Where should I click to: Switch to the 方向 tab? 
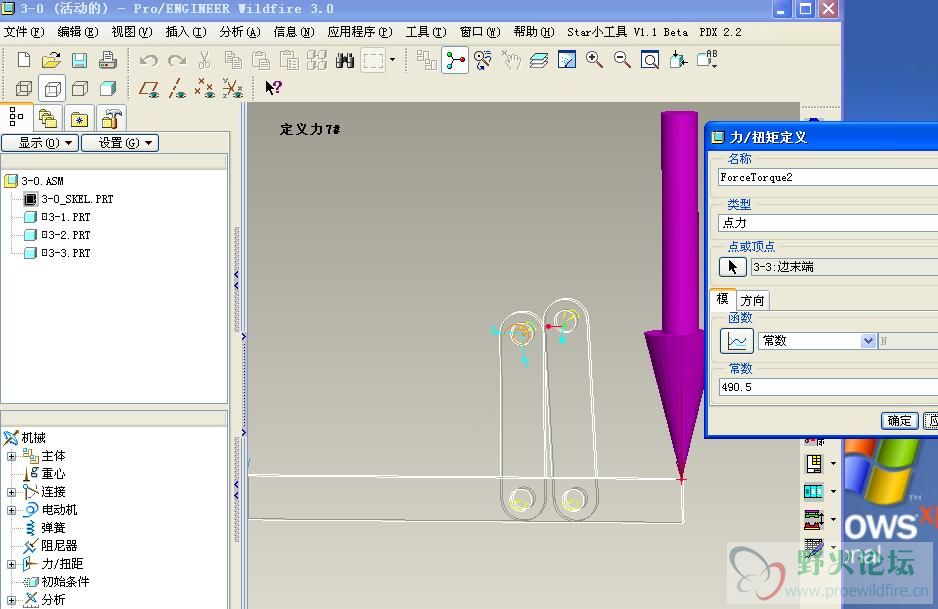(753, 300)
